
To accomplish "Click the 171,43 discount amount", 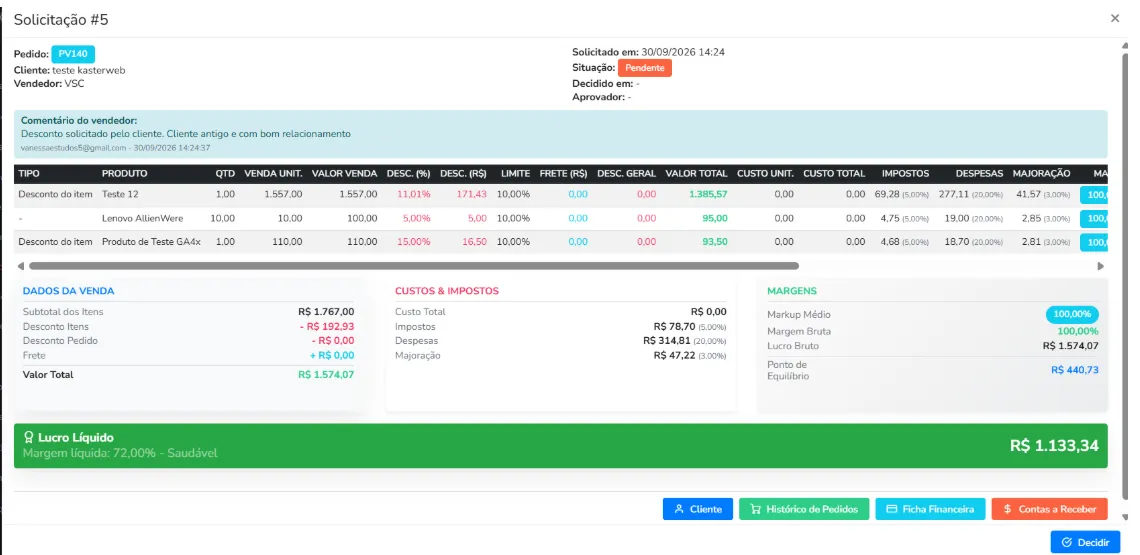I will pos(471,195).
